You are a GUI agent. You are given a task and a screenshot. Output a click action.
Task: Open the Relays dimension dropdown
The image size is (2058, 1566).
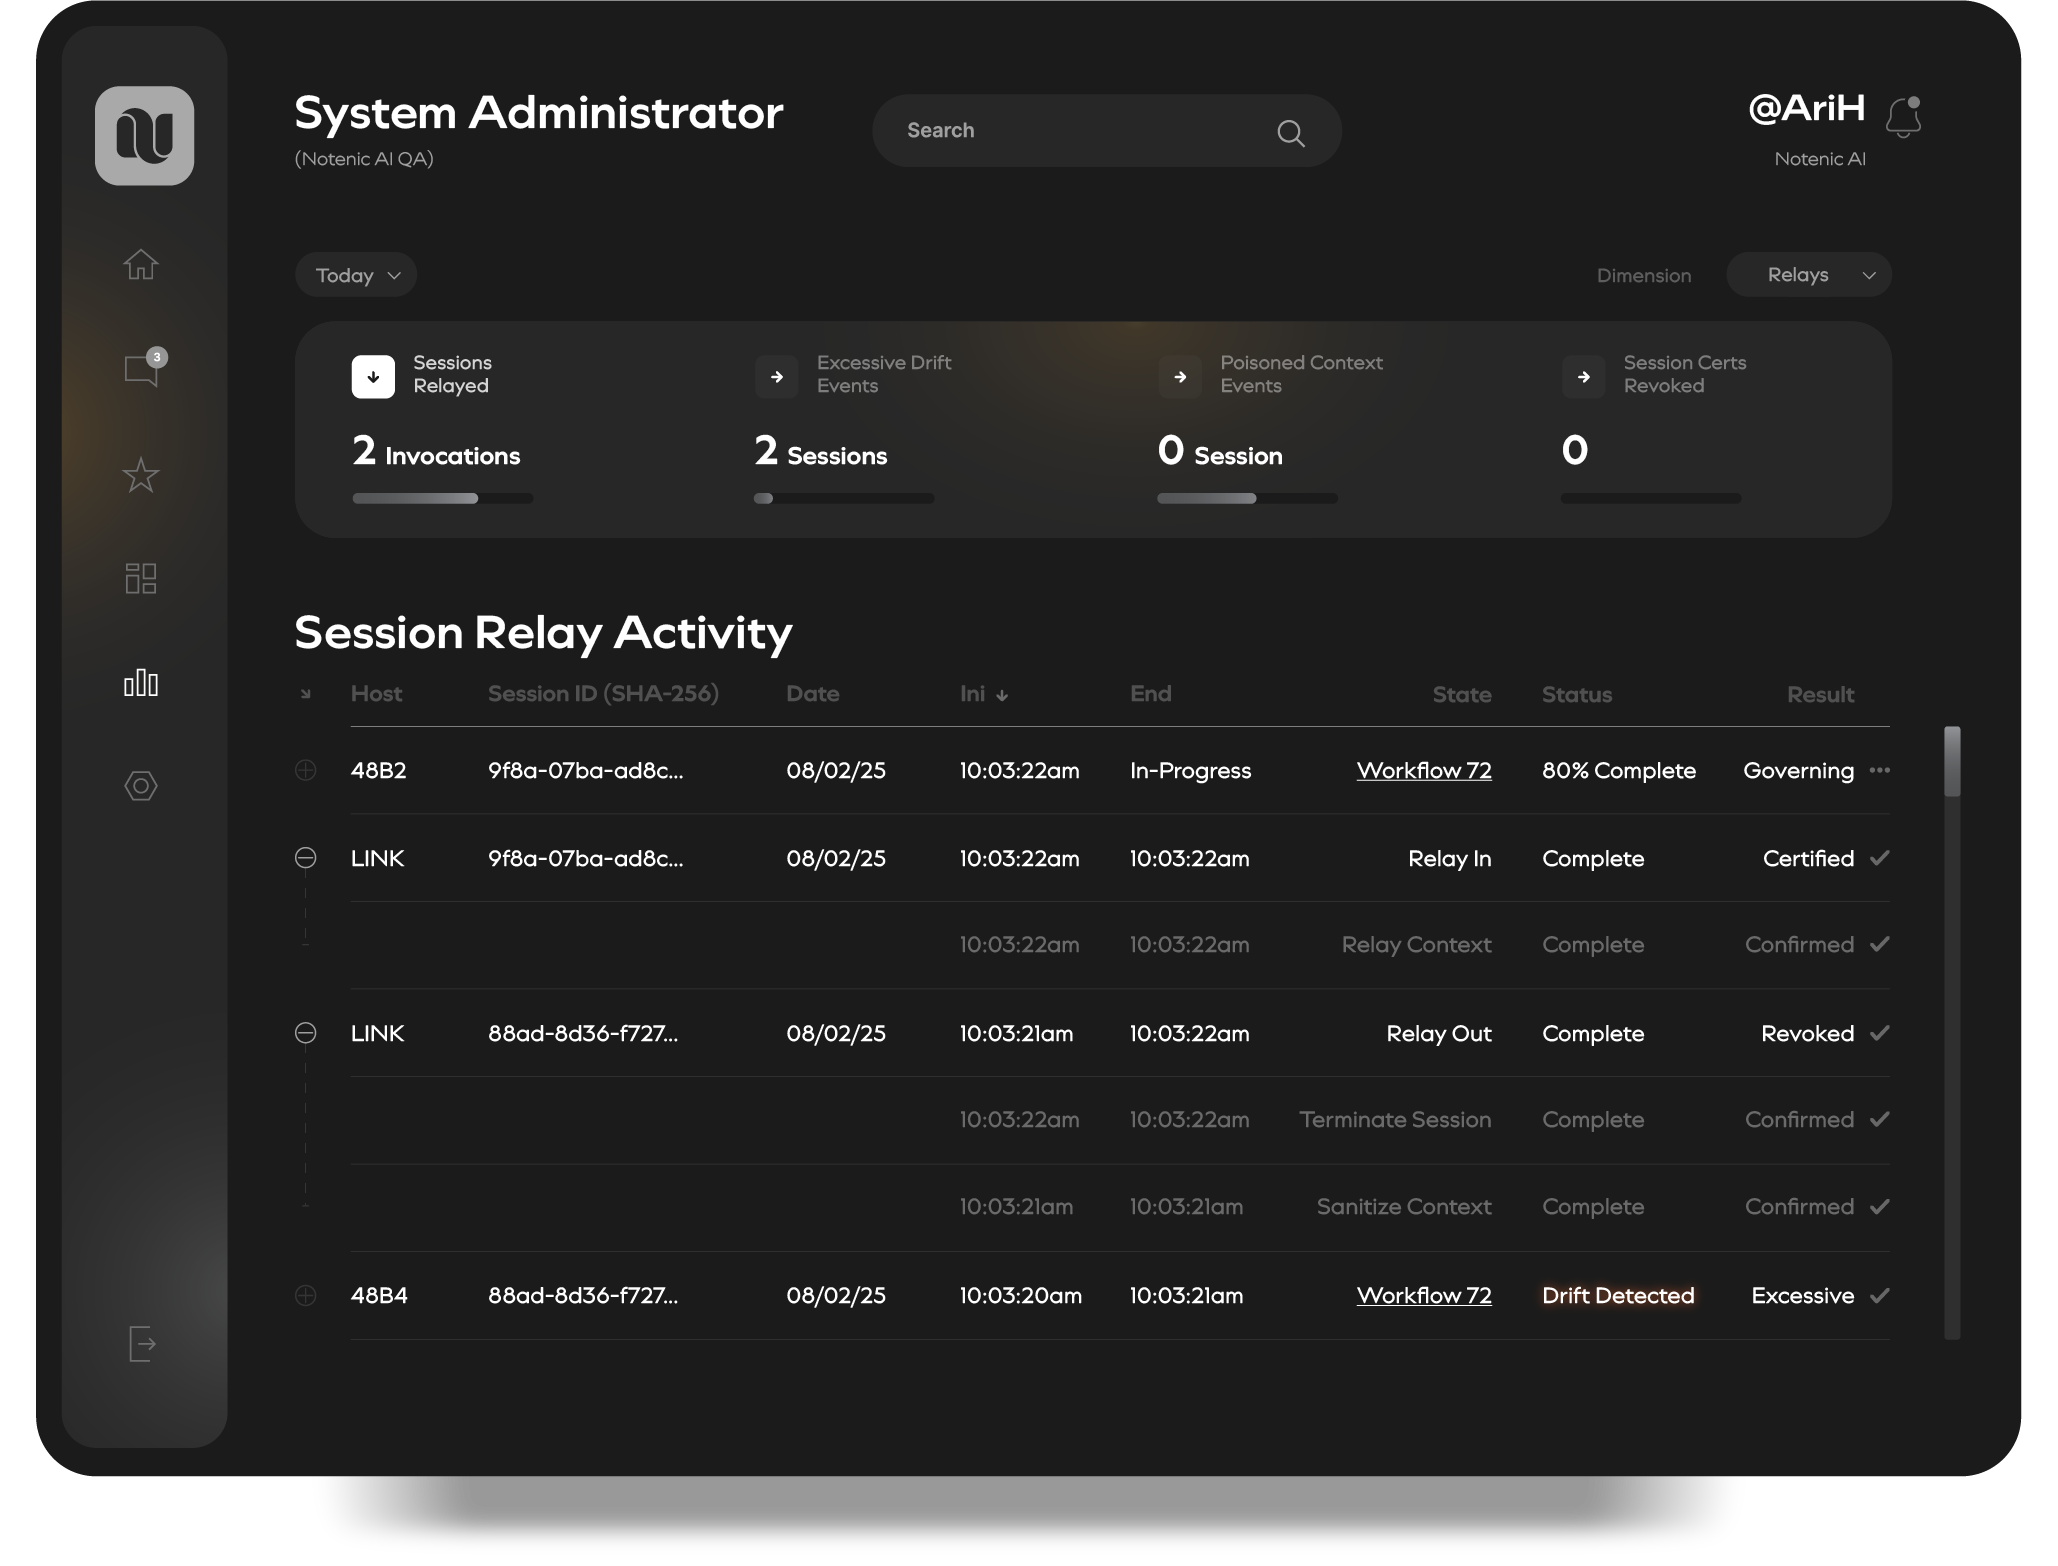click(1808, 275)
